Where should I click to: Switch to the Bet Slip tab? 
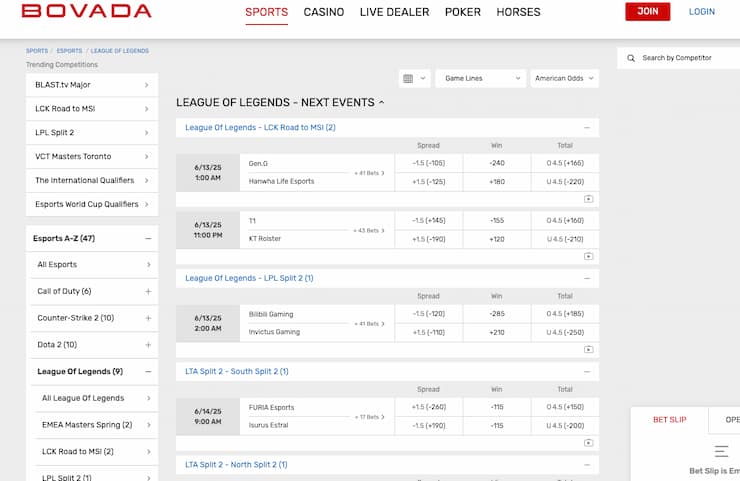[x=669, y=420]
